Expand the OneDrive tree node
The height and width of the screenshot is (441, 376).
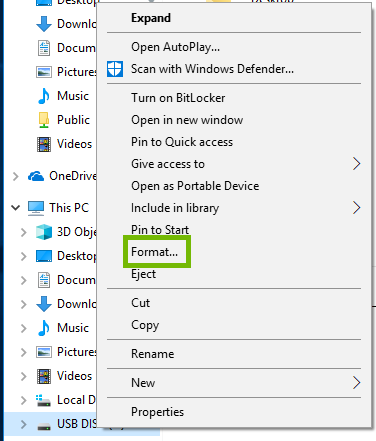tap(15, 176)
